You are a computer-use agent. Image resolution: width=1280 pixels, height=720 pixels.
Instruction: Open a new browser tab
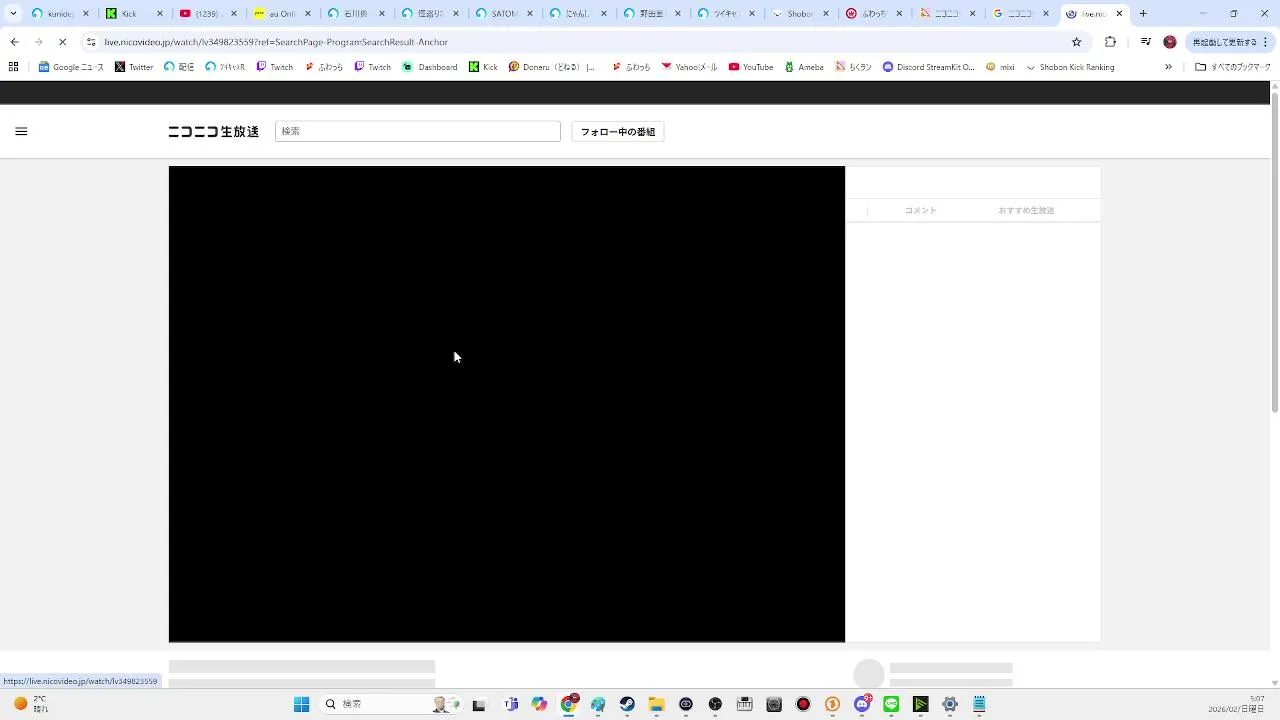pos(1143,14)
